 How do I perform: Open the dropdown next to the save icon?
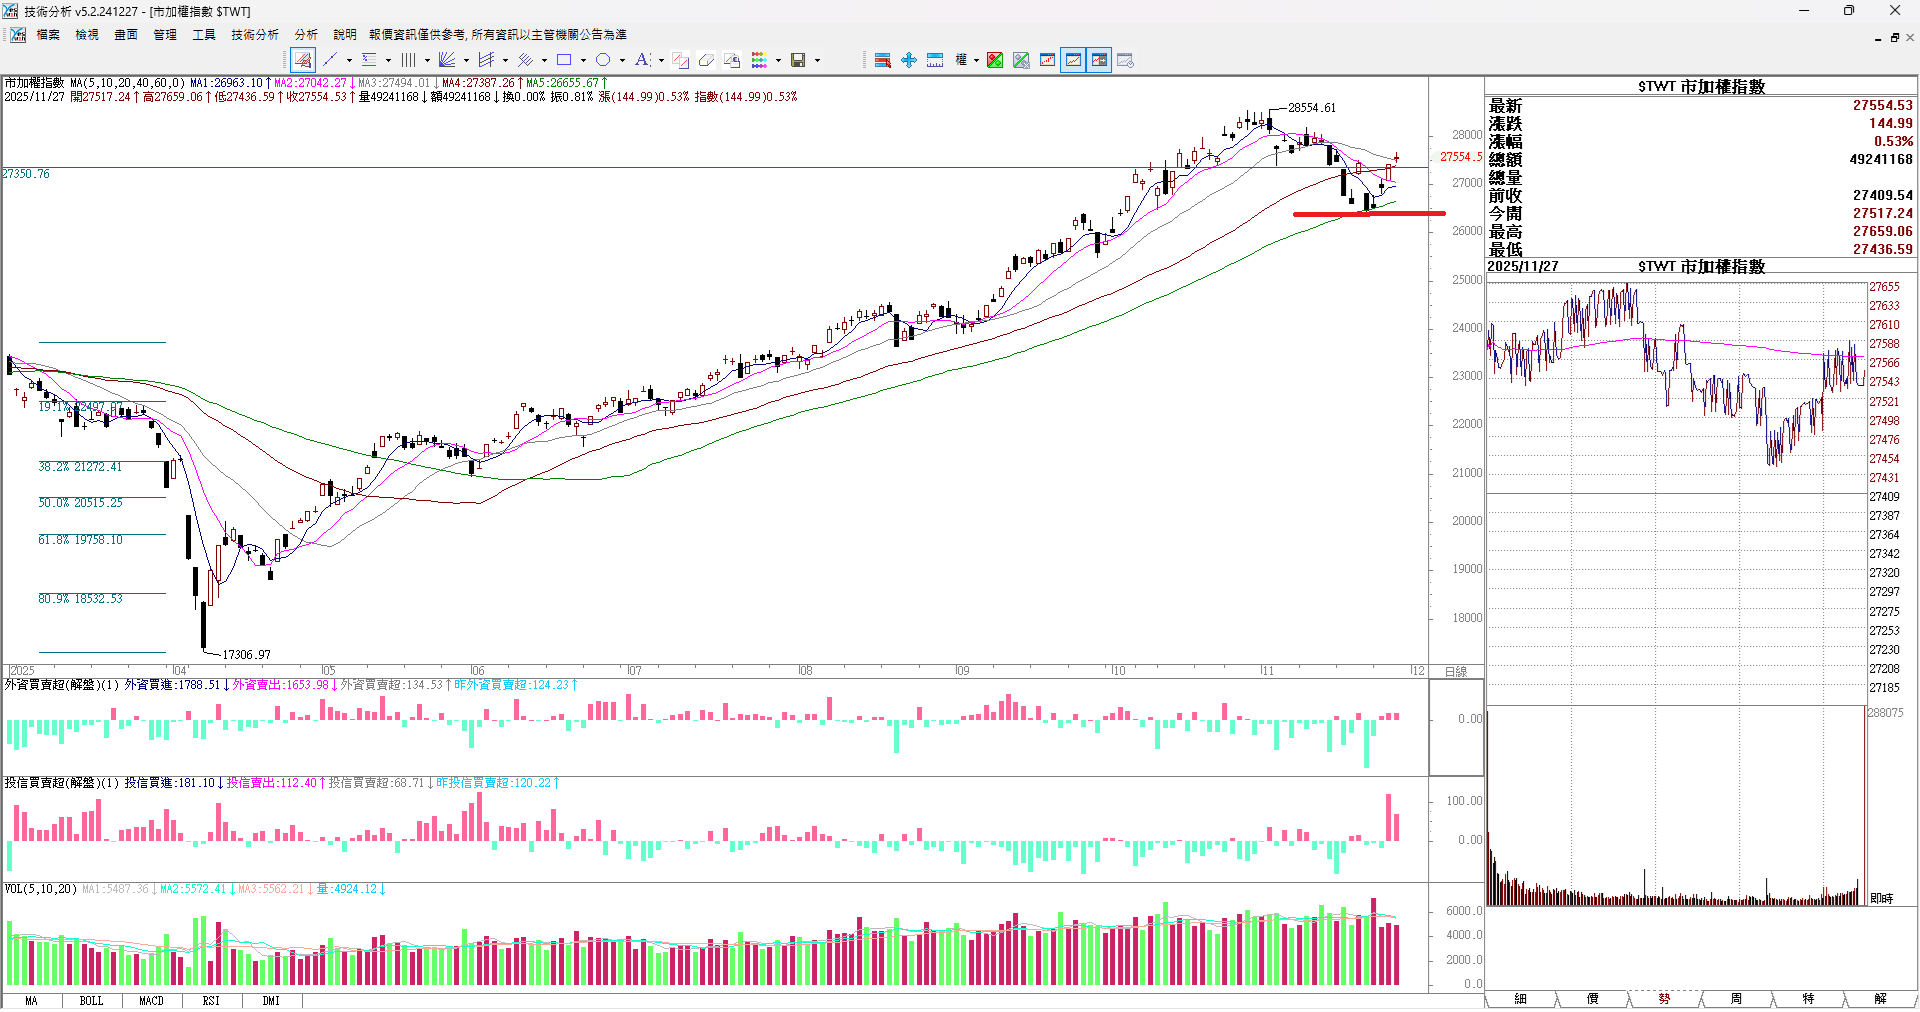point(817,60)
